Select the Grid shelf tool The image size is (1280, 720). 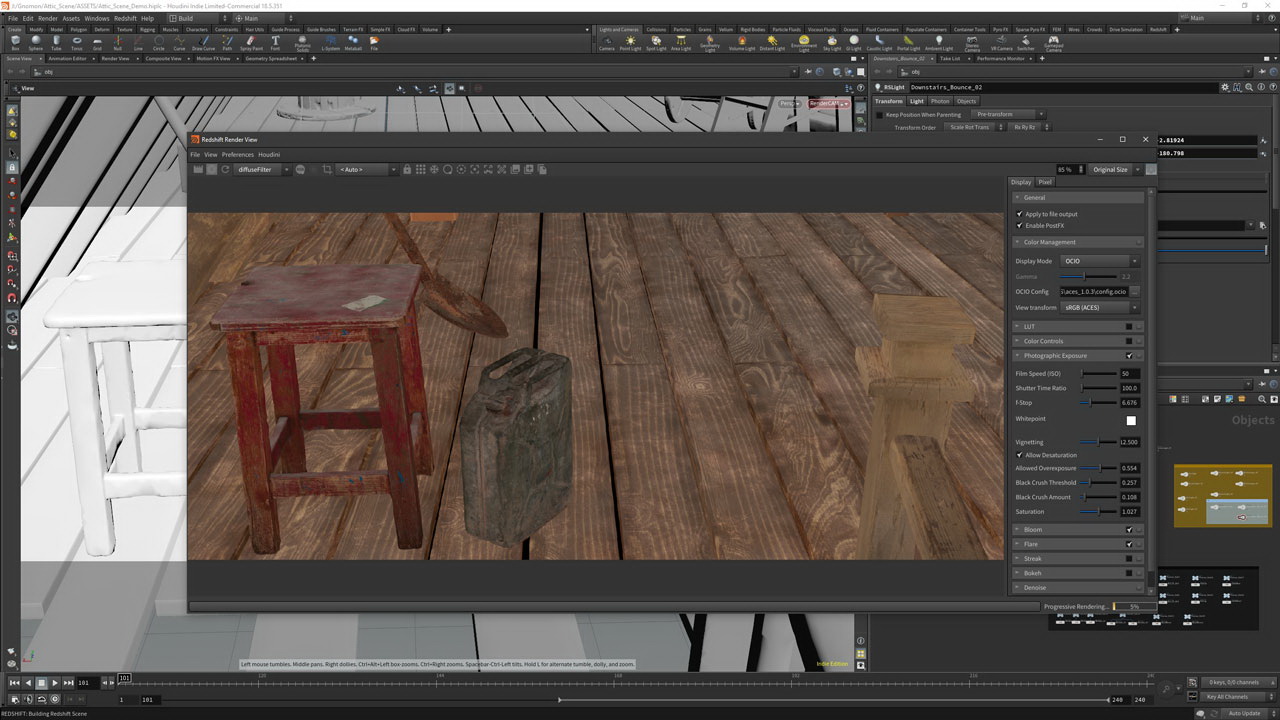[x=97, y=43]
